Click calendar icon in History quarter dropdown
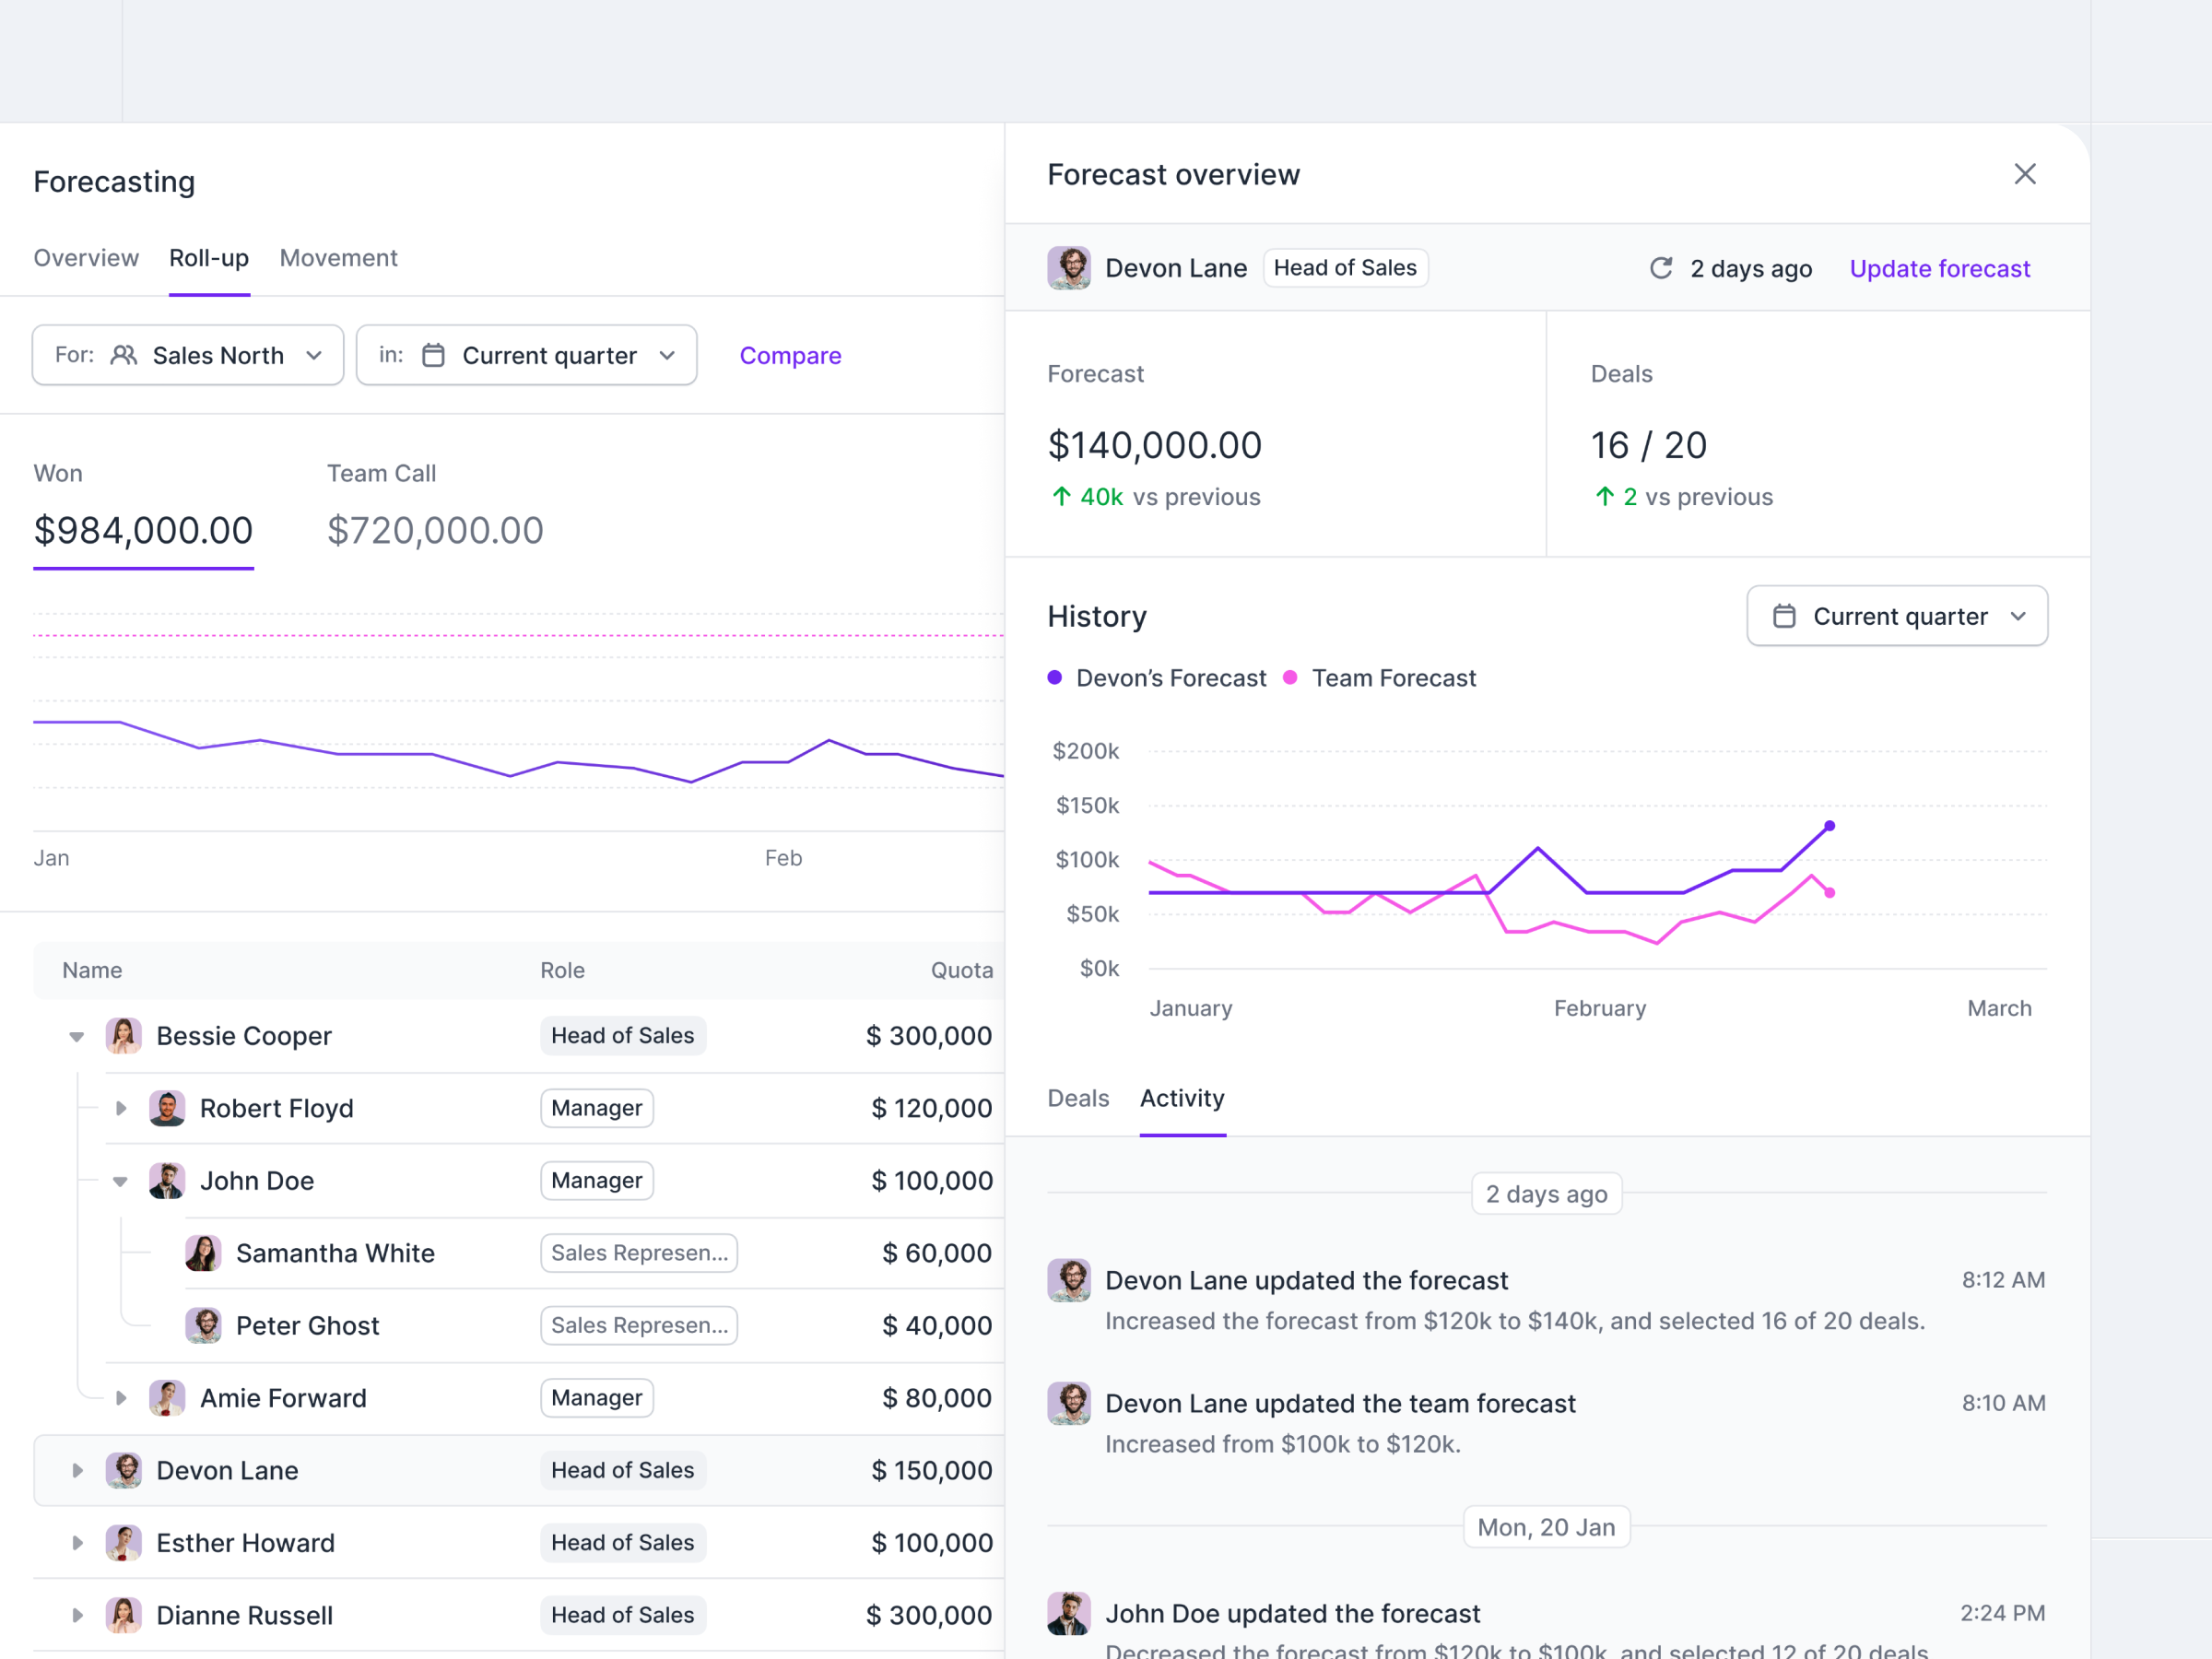The image size is (2212, 1659). 1783,616
